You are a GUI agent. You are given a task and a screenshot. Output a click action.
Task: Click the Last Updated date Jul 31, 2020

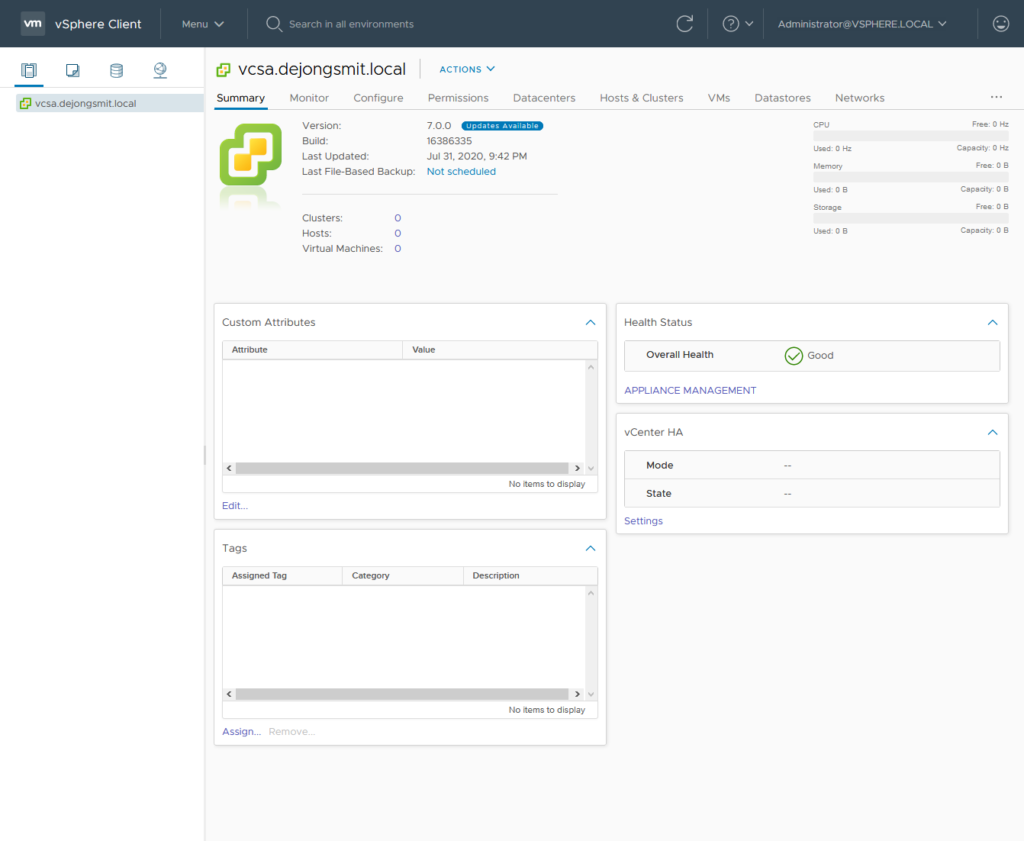477,157
